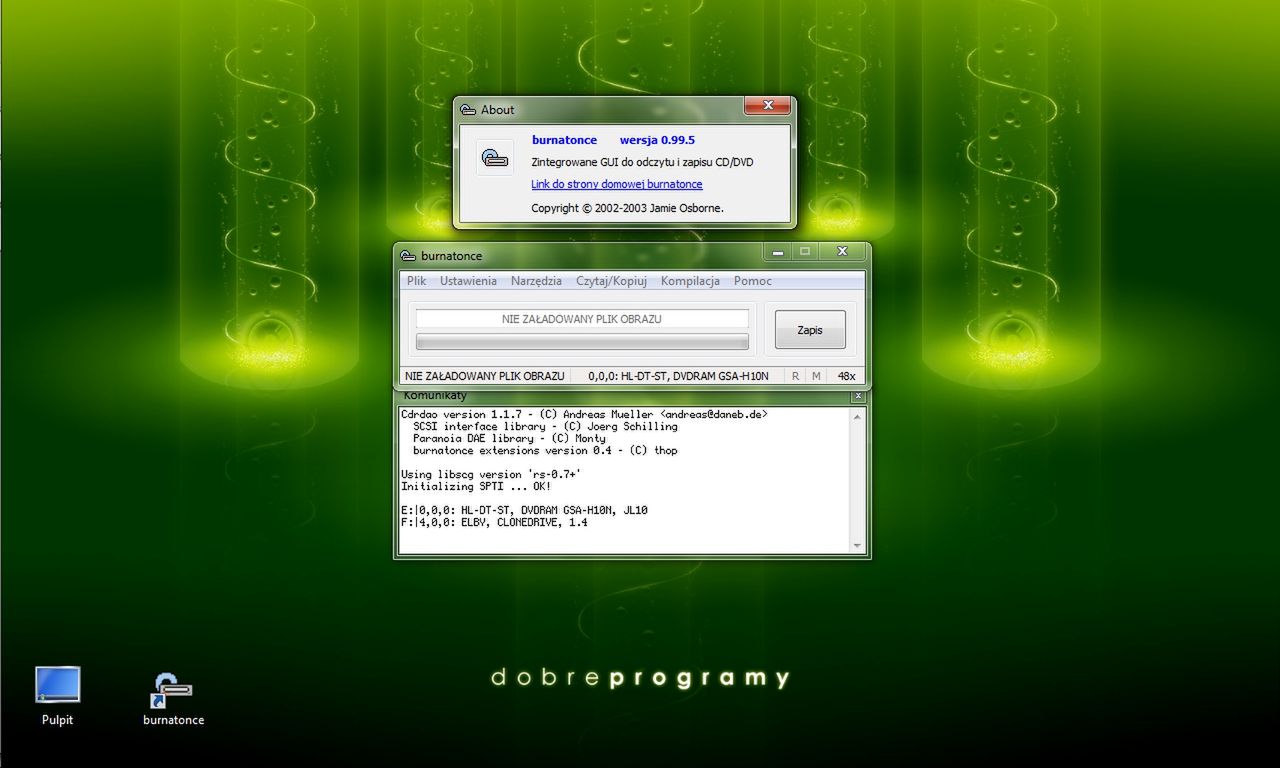
Task: Open the burnatonce homepage link
Action: [616, 184]
